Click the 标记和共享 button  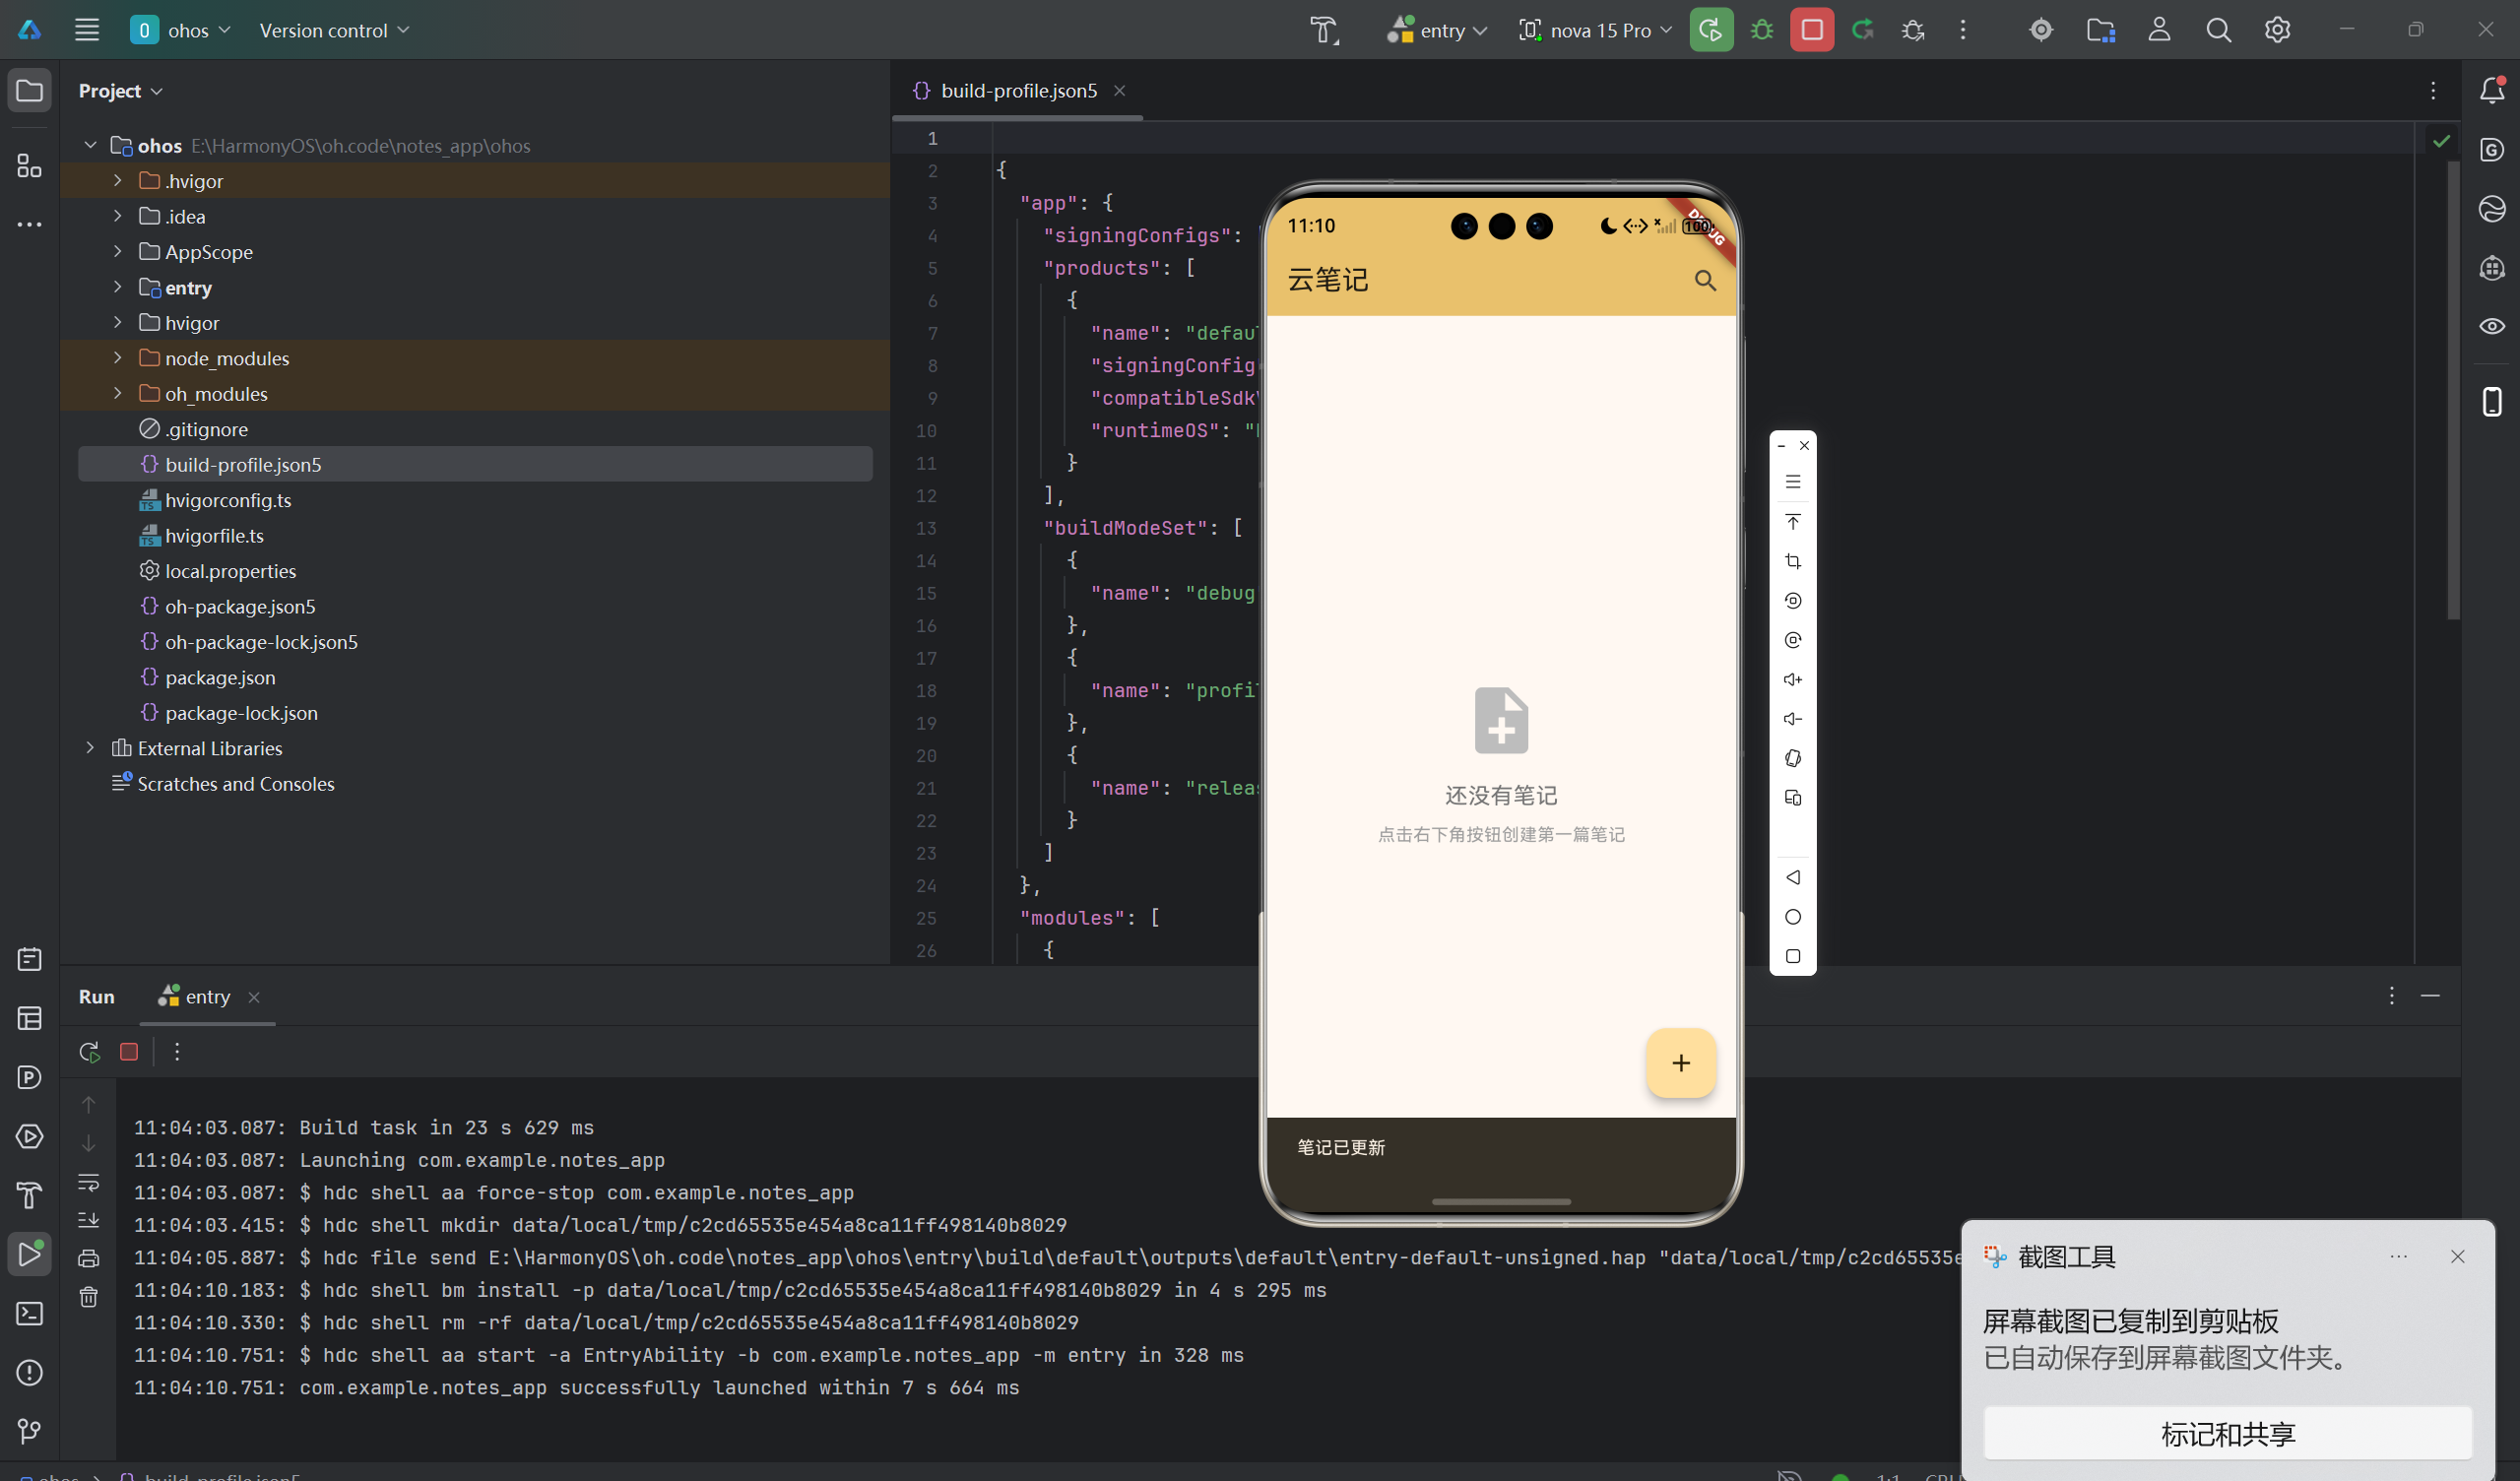pyautogui.click(x=2227, y=1434)
